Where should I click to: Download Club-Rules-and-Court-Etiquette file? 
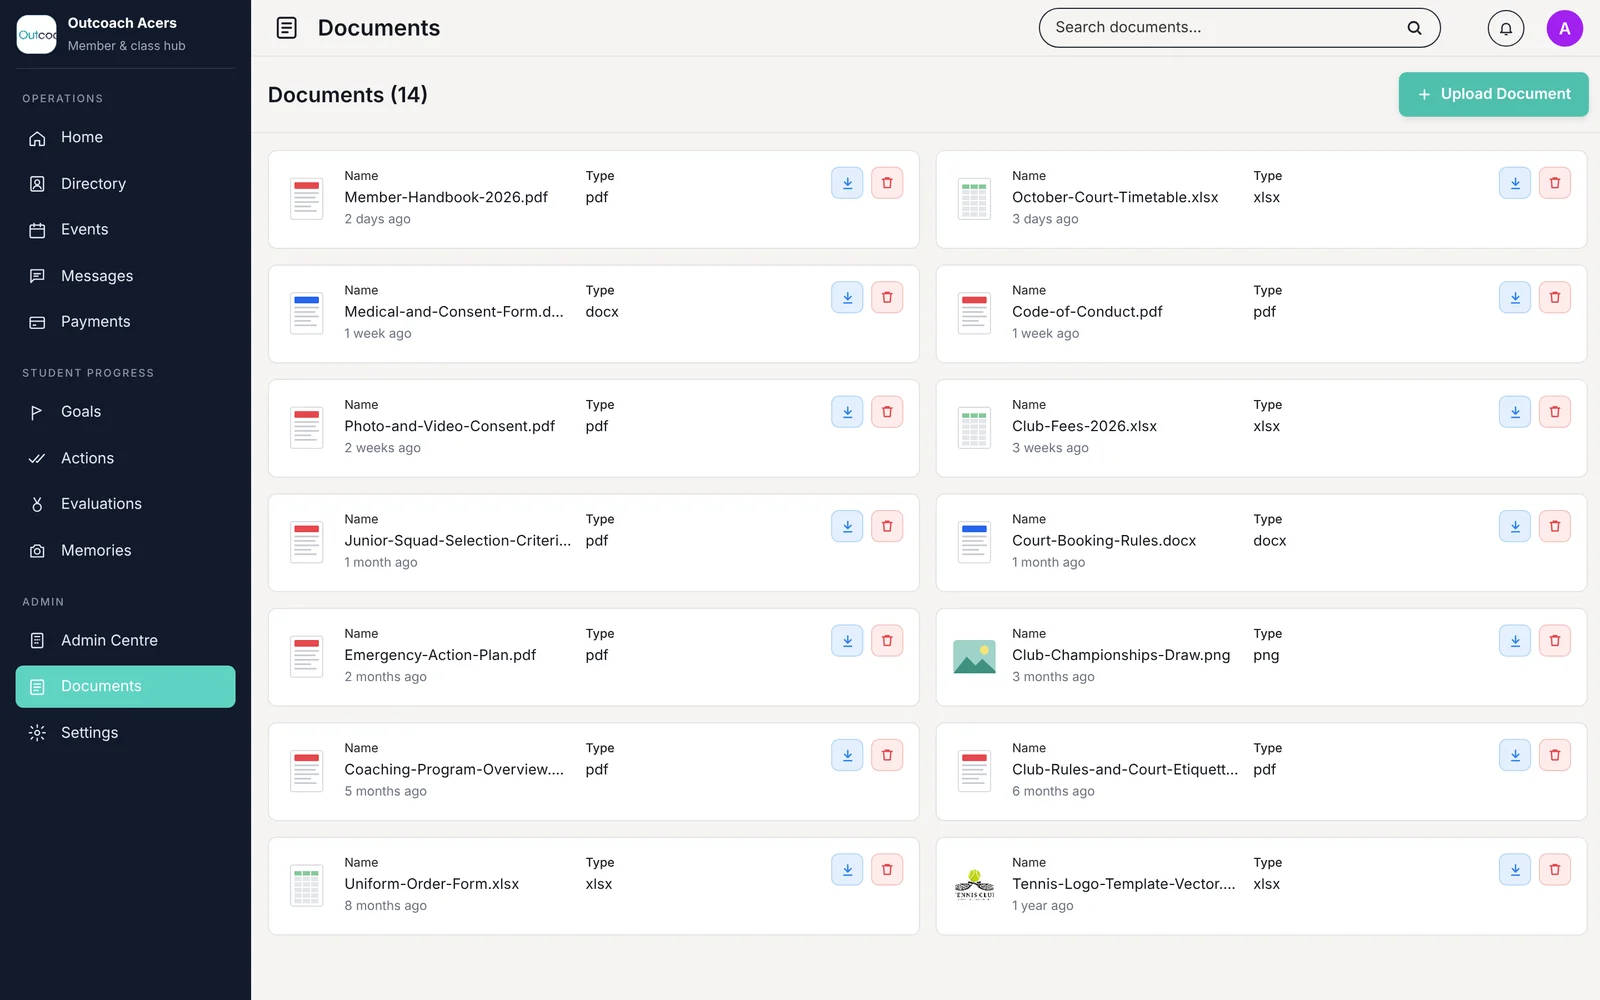(x=1515, y=755)
